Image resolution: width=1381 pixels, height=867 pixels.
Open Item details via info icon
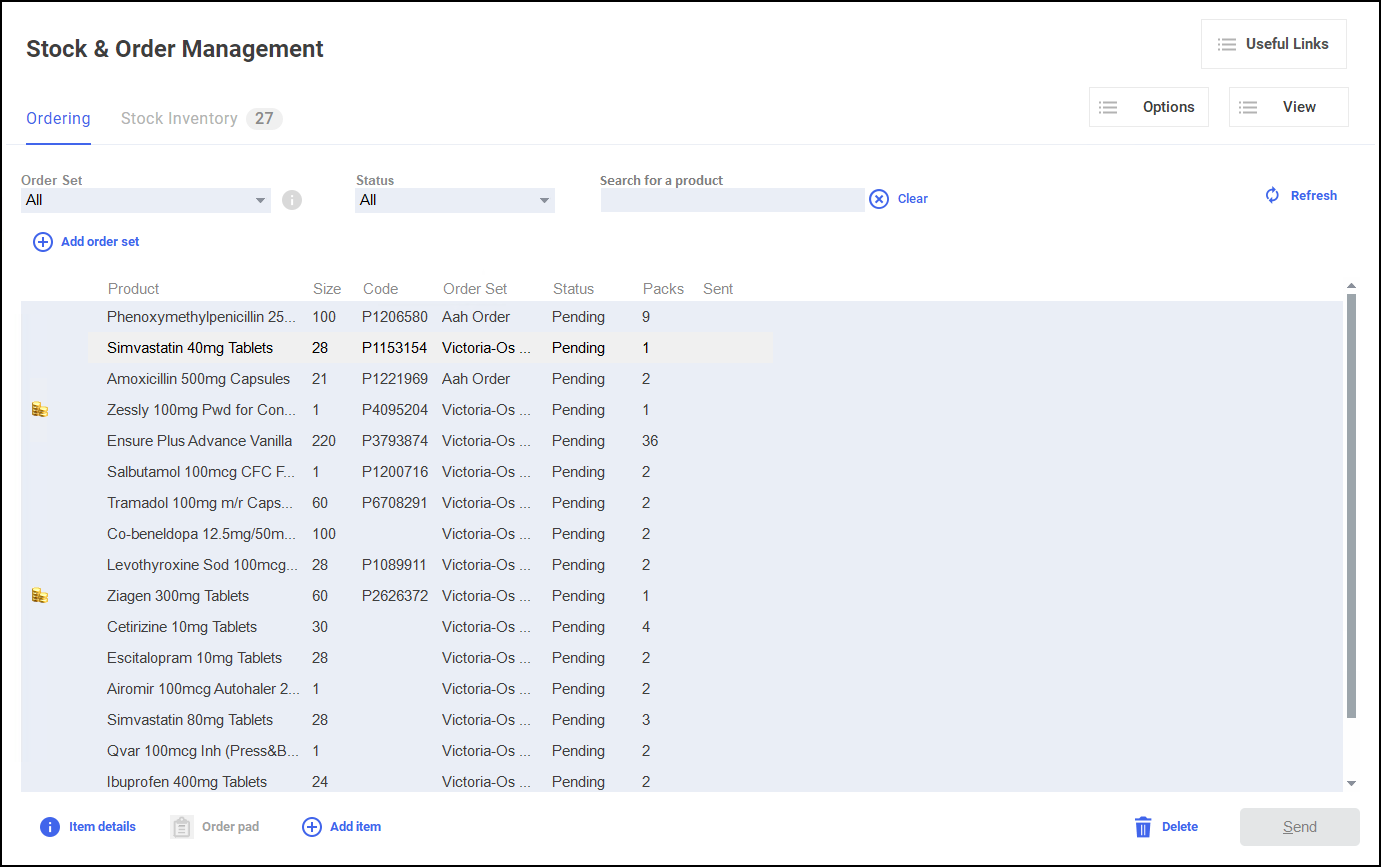(x=50, y=827)
